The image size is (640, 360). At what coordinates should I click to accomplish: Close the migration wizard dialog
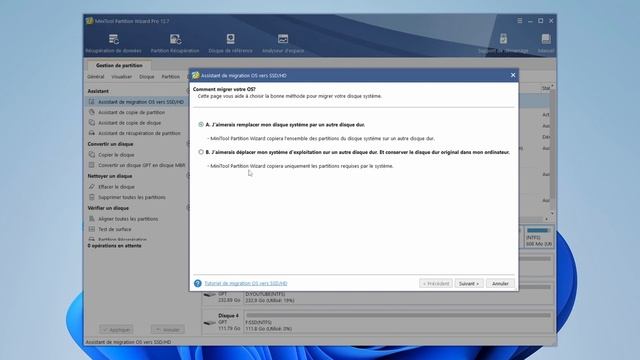pos(513,75)
